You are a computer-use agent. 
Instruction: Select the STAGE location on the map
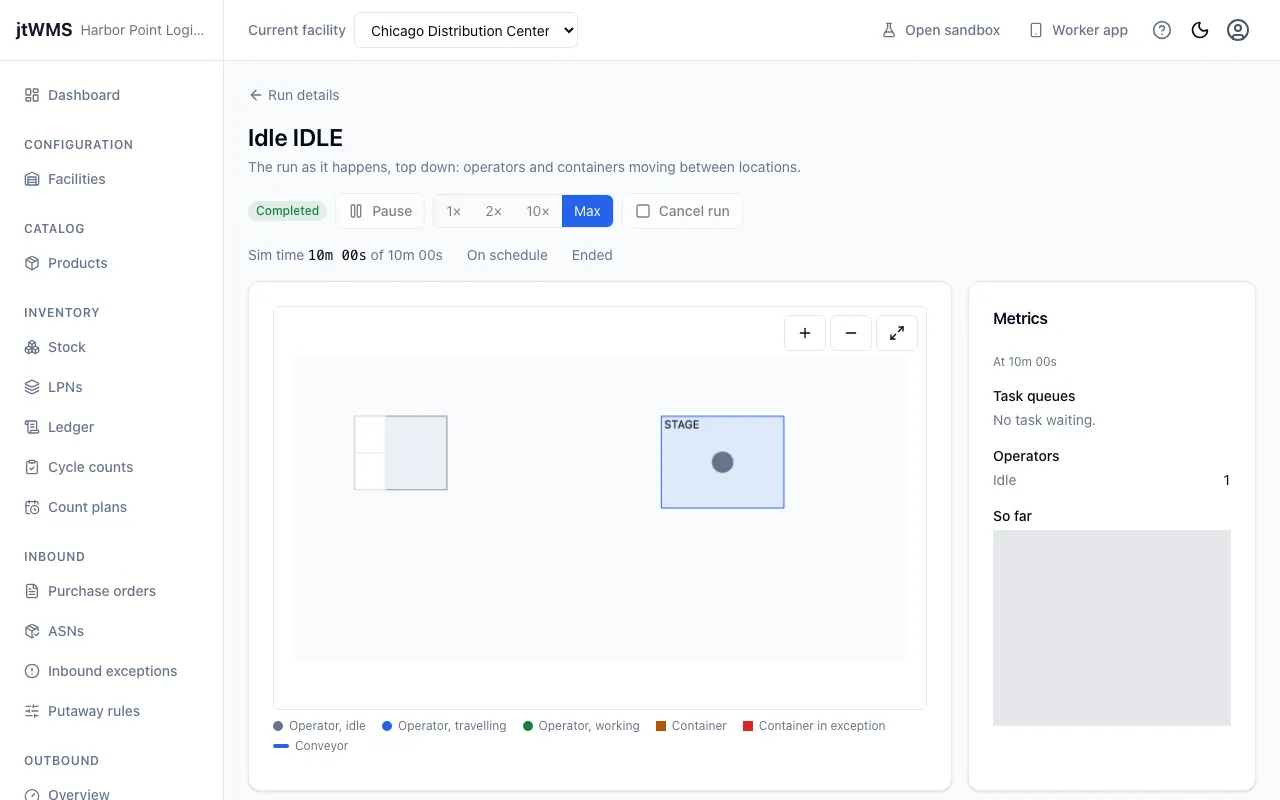(722, 462)
